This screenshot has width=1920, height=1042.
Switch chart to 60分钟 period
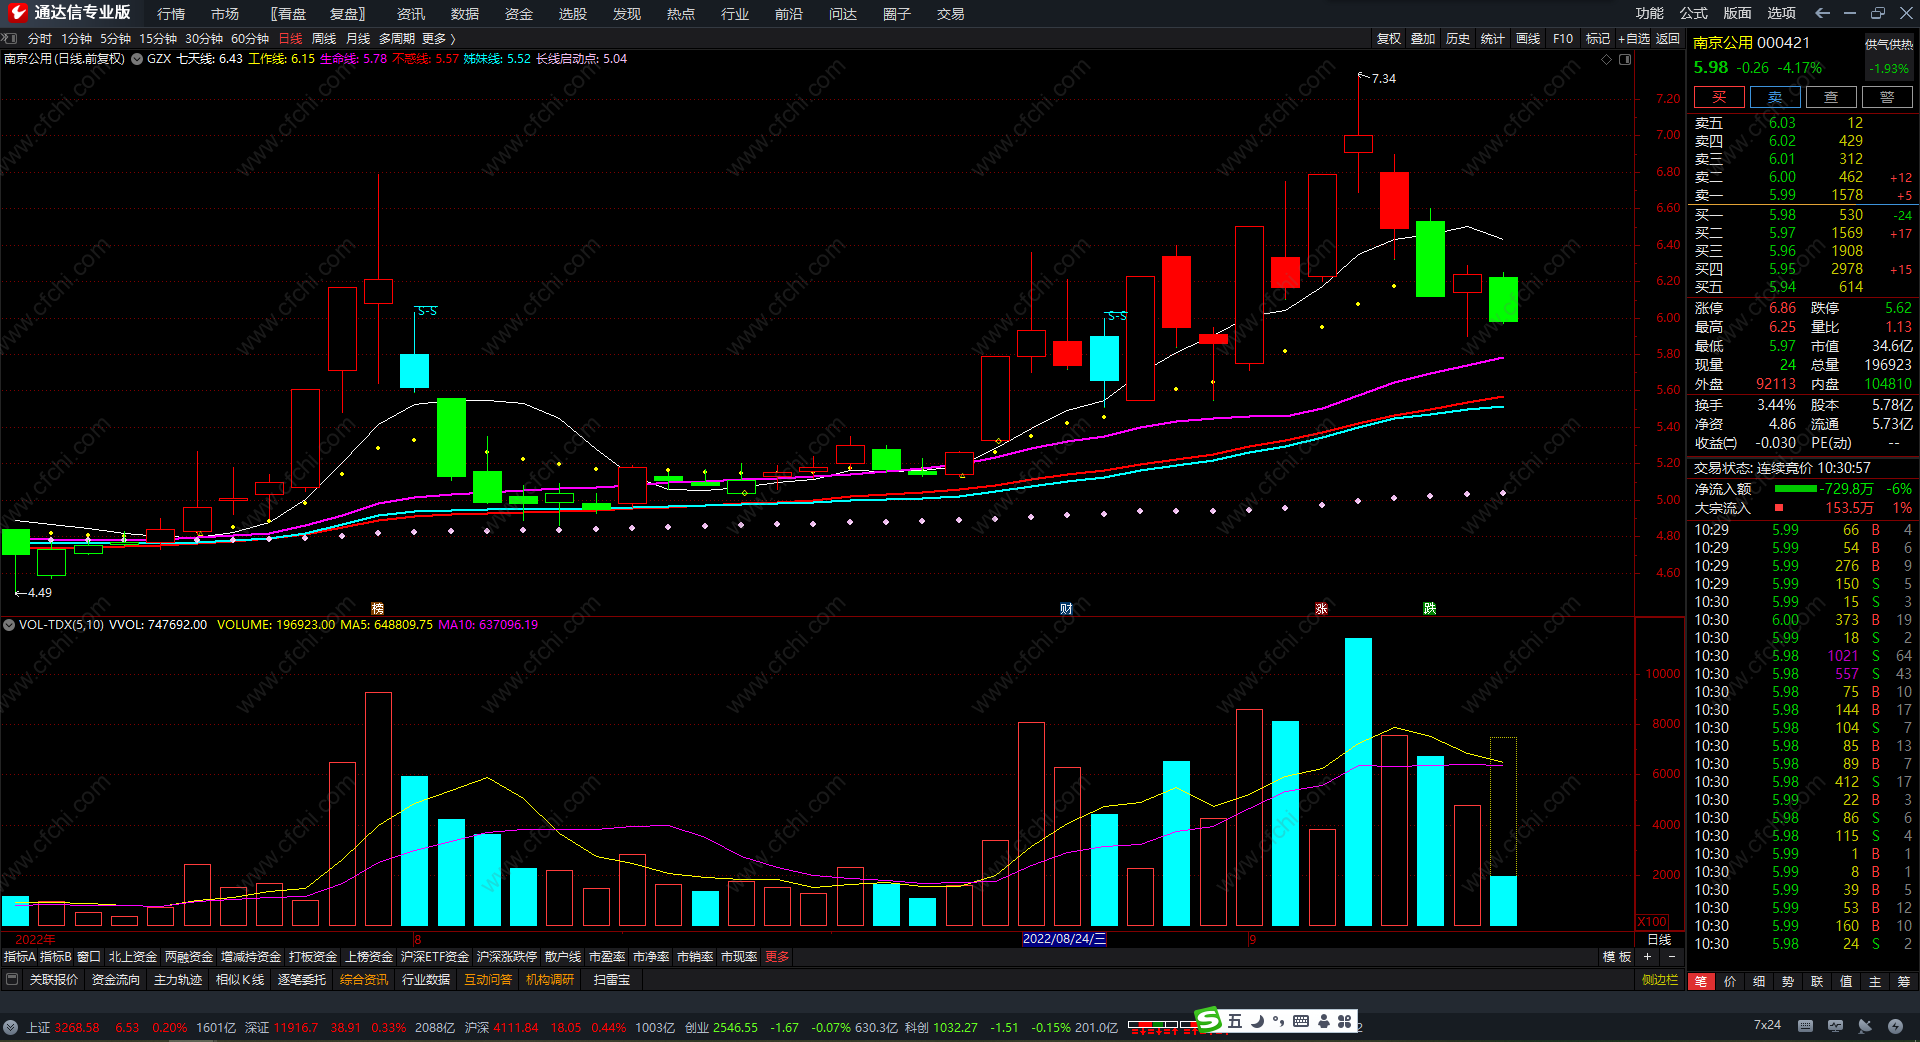(x=250, y=39)
